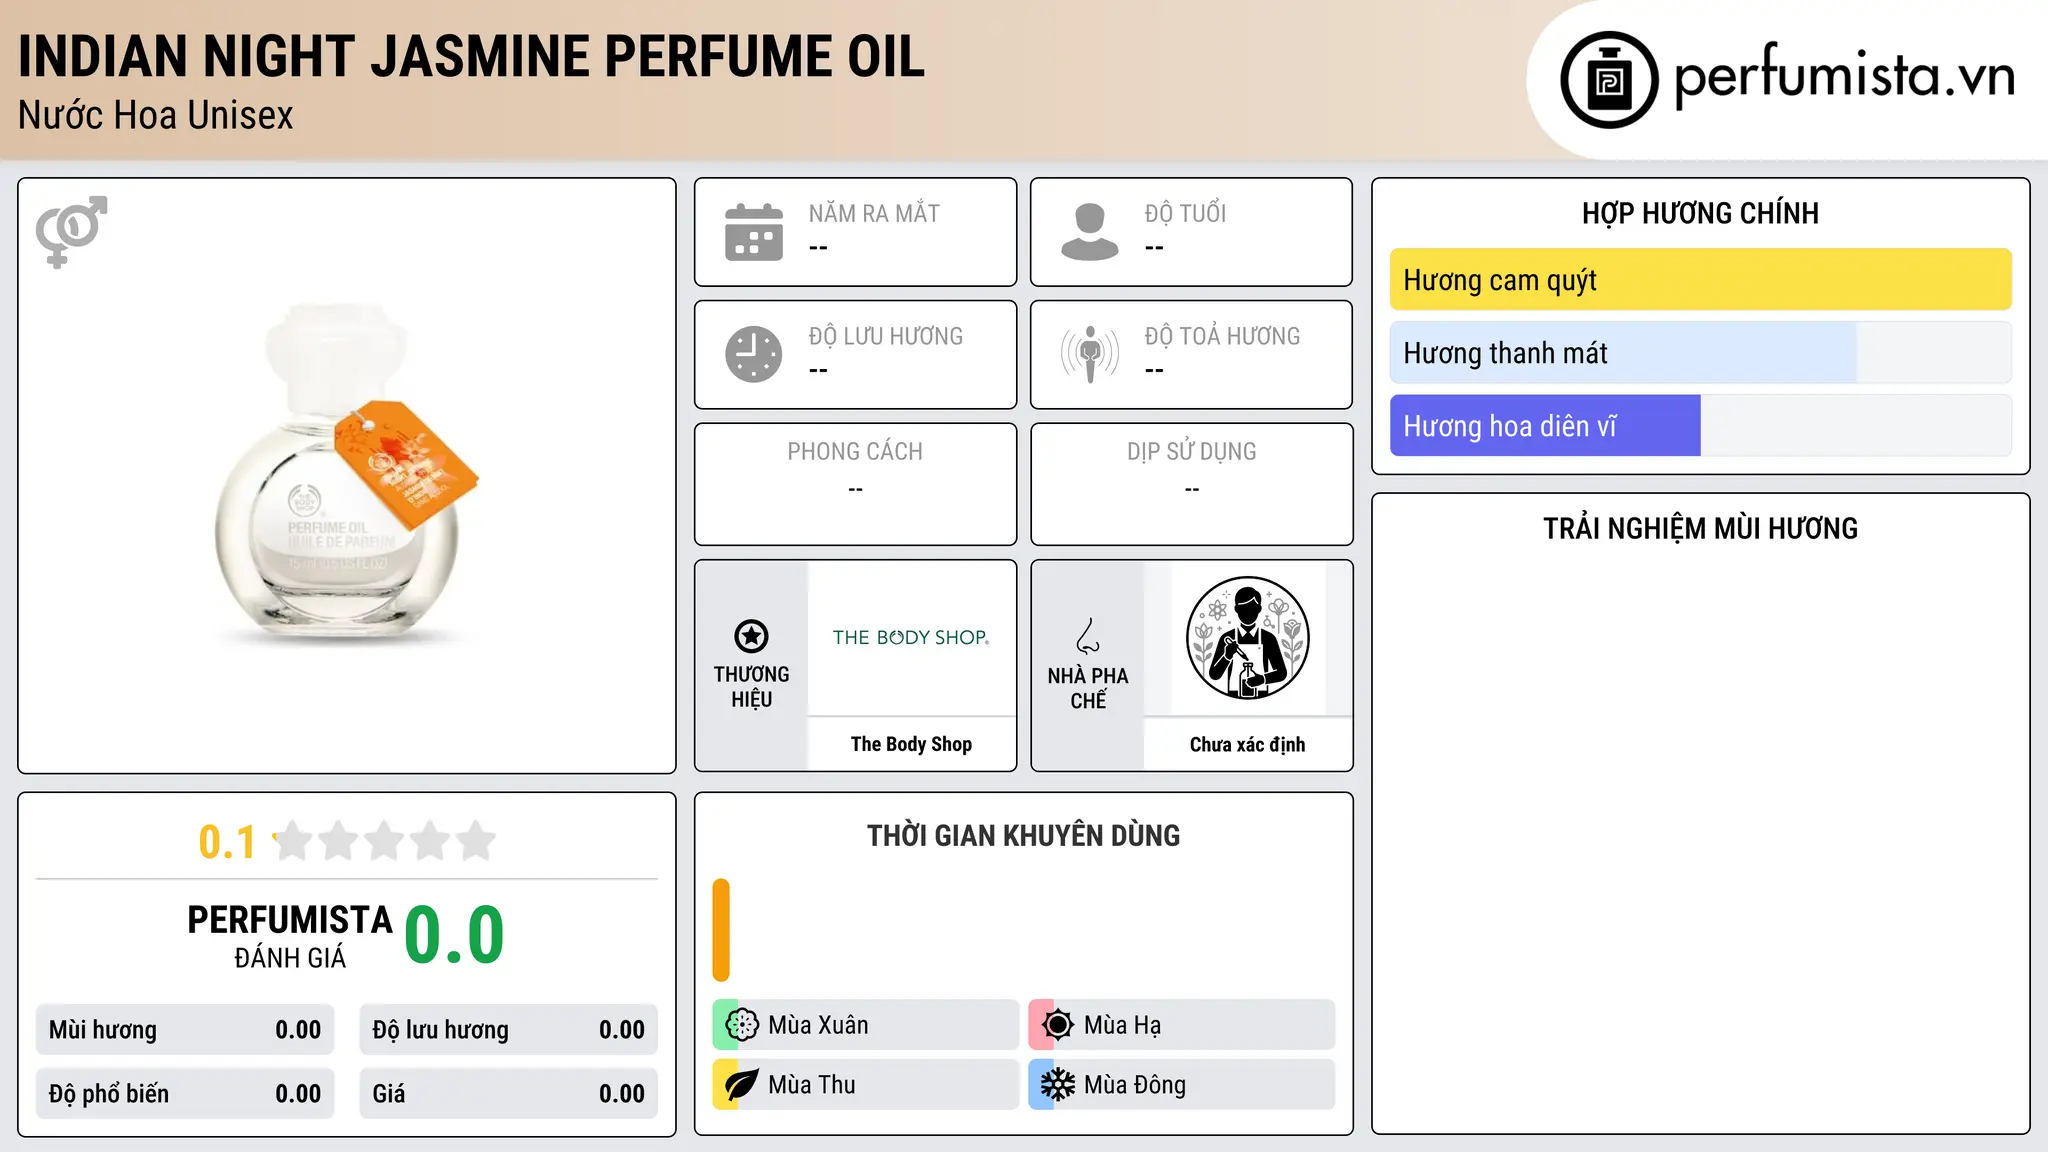Click the orange 0.1 rating value
This screenshot has width=2048, height=1152.
tap(227, 842)
